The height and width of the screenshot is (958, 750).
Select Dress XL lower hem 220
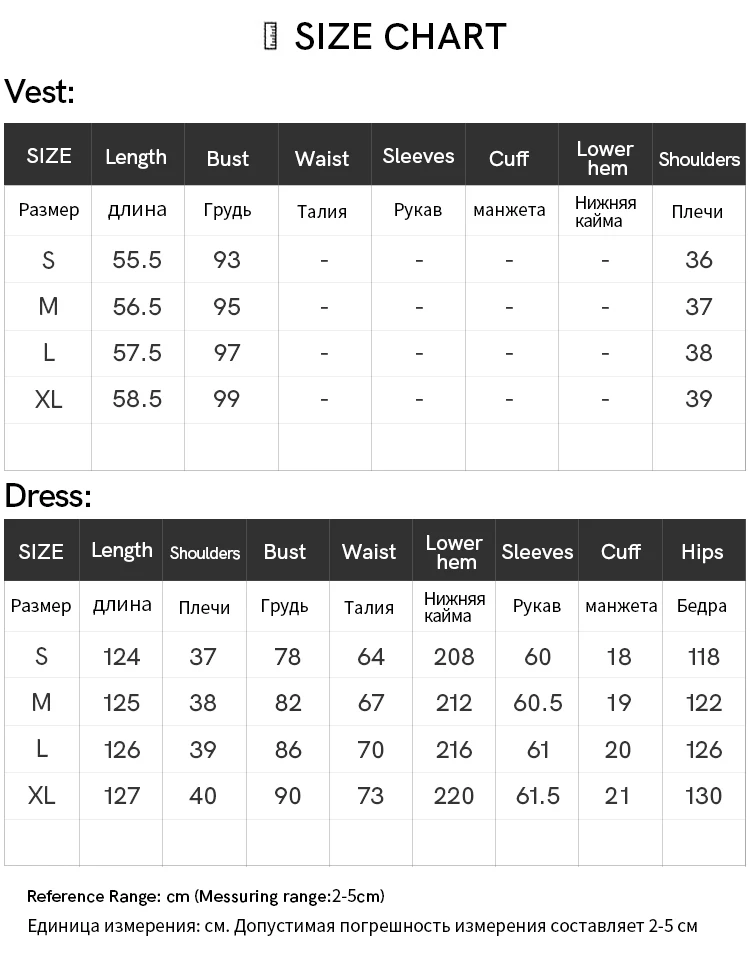click(x=454, y=796)
